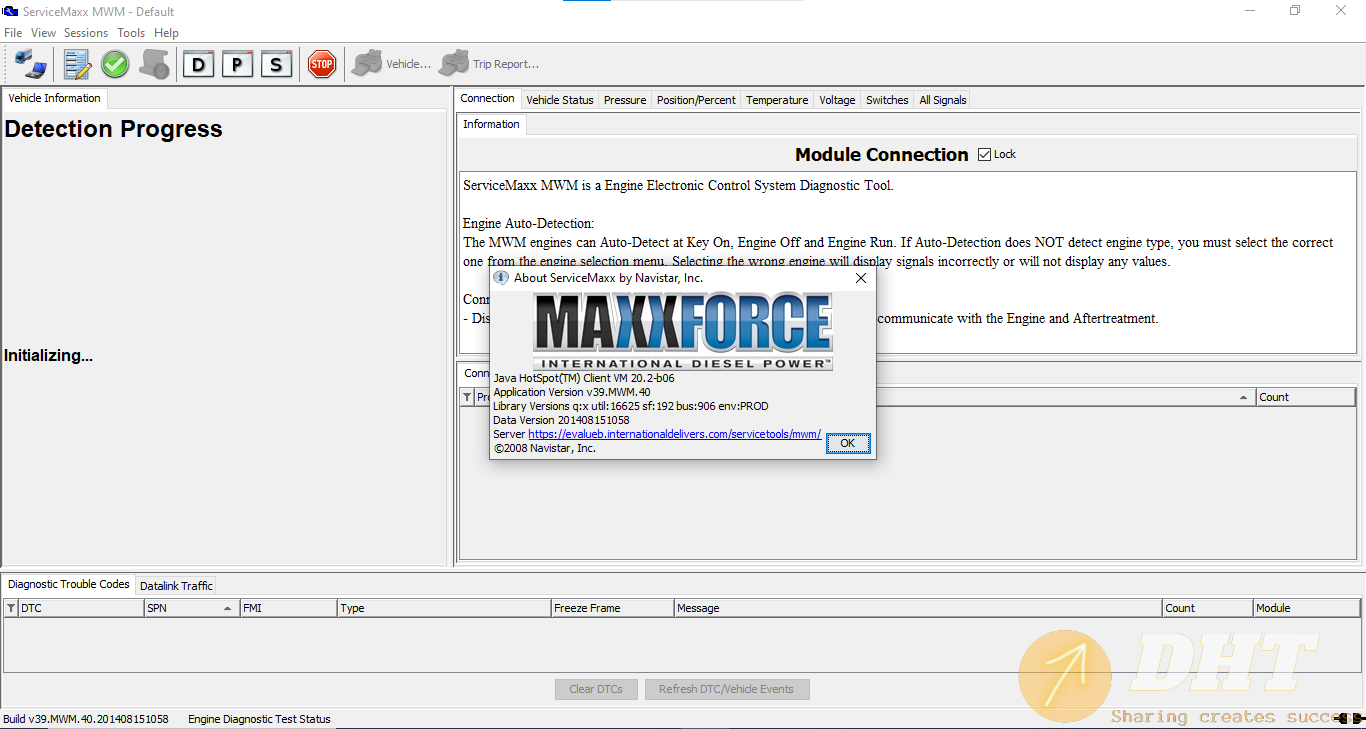Select the Information sub-tab
Screen dimensions: 1366x729
(491, 124)
